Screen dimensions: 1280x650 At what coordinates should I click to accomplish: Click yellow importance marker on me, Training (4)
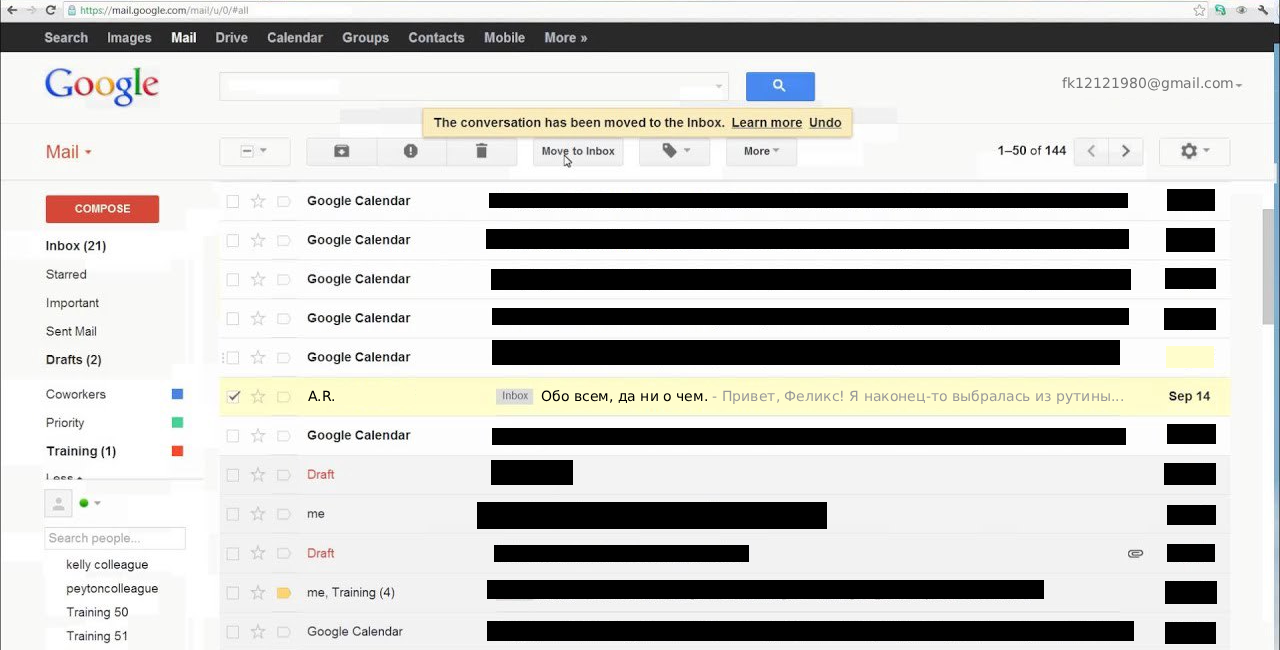pyautogui.click(x=283, y=593)
